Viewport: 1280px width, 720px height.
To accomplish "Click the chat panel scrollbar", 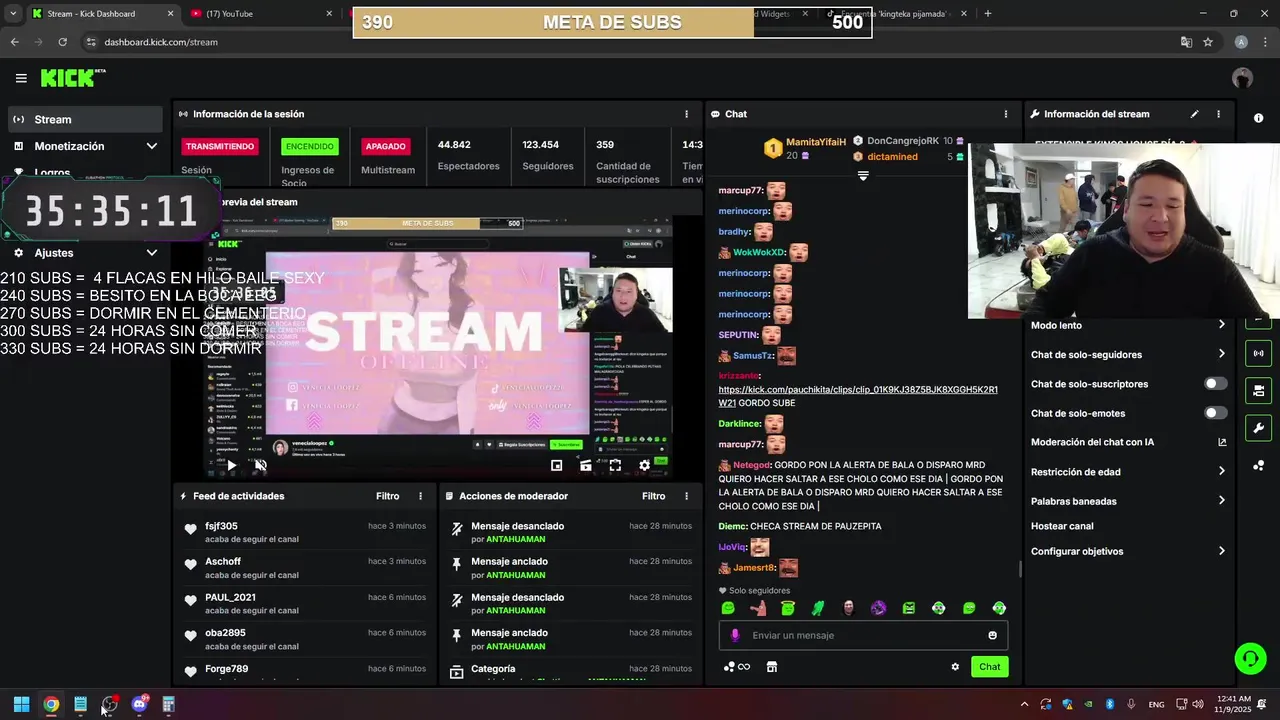I will coord(1019,569).
